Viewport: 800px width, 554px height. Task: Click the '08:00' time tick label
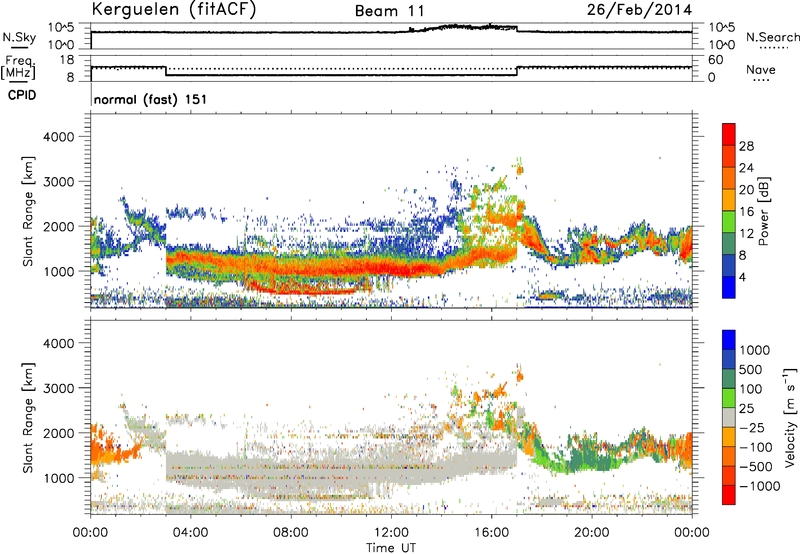290,533
